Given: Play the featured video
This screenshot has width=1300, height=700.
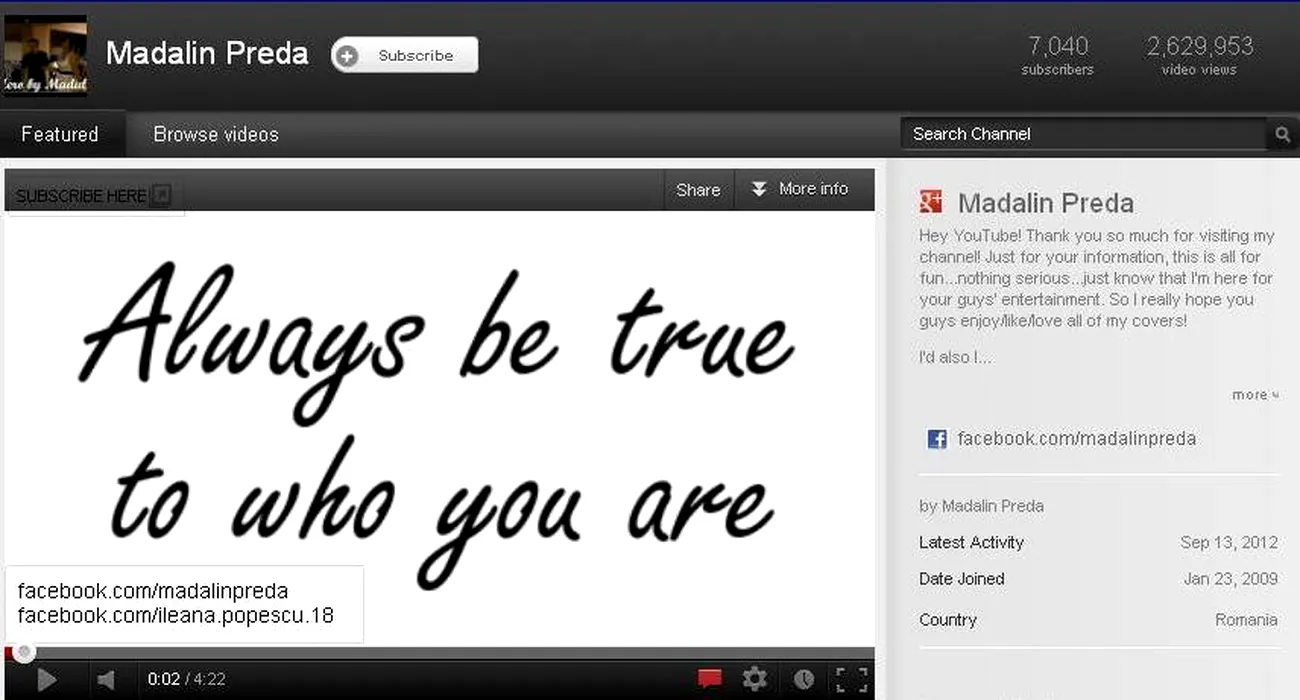Looking at the screenshot, I should 46,680.
